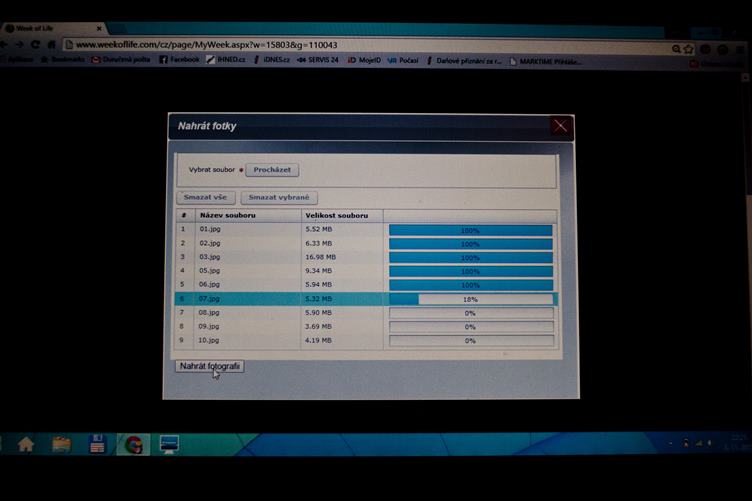The image size is (752, 501).
Task: Open the SERVIS 24 bookmark
Action: tap(317, 60)
